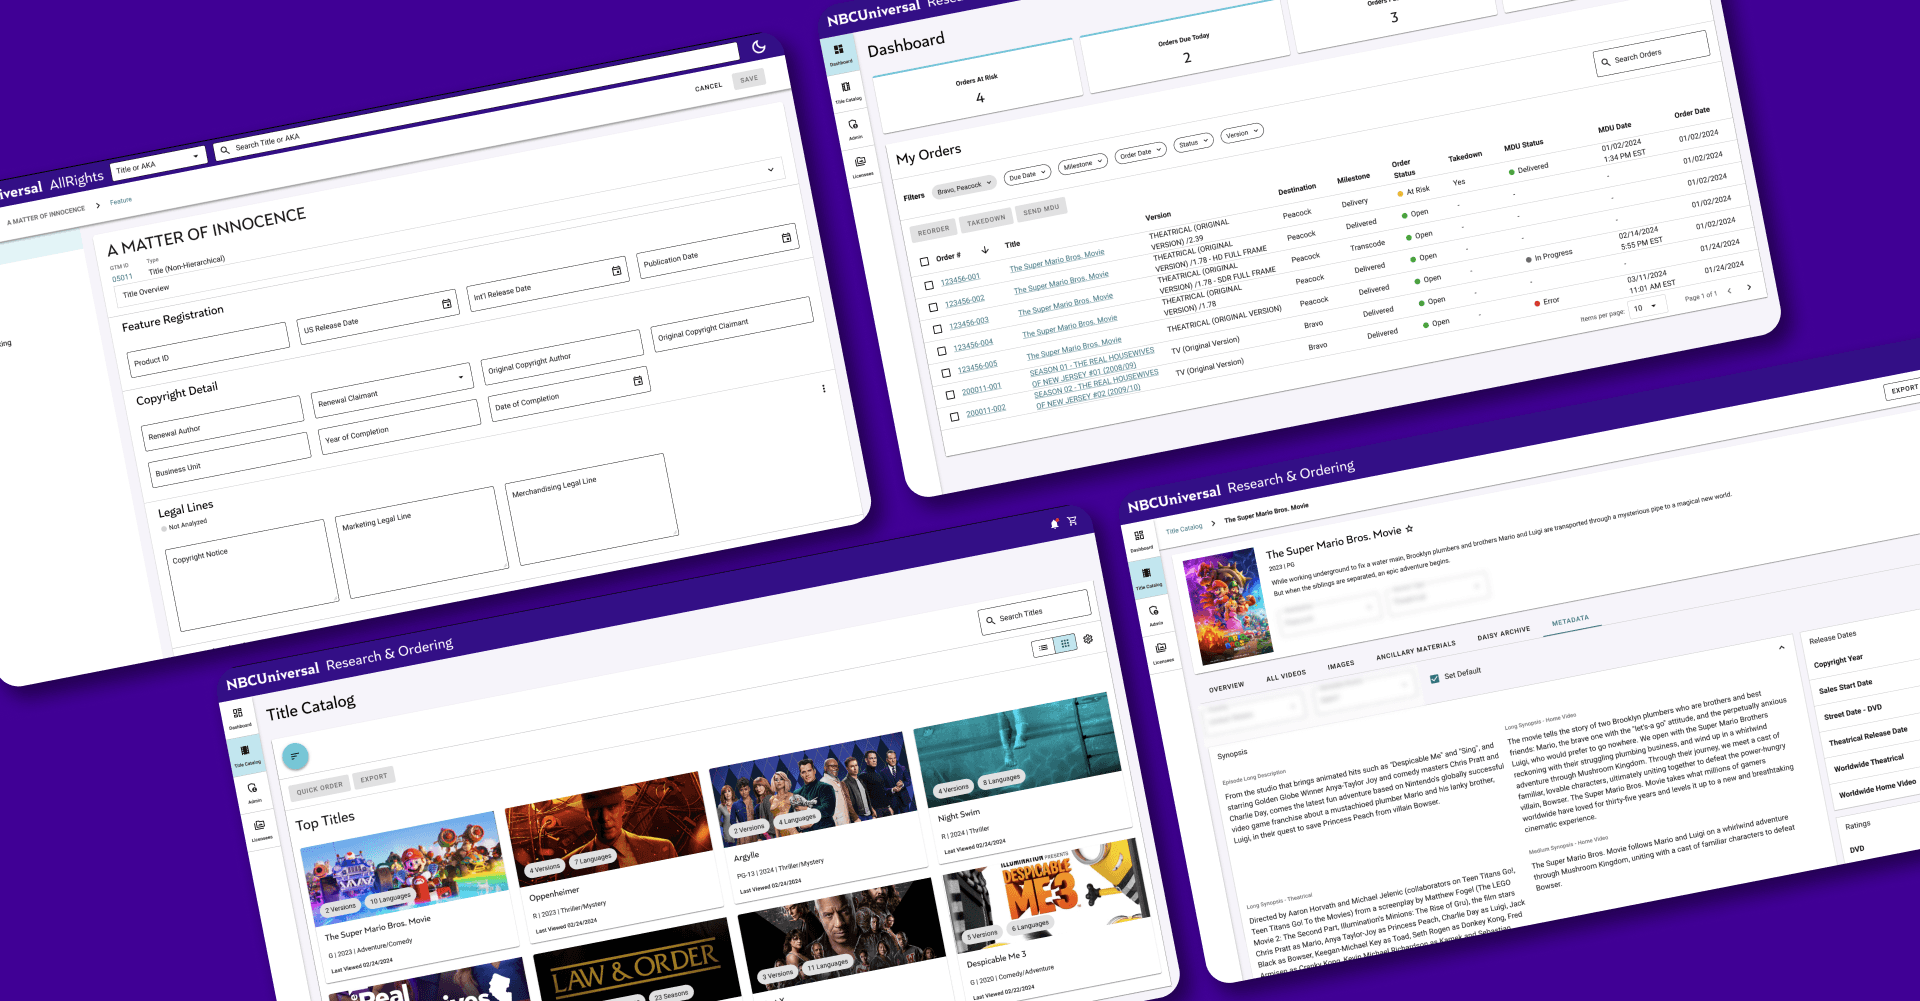Check the box for order 200011-002
Image resolution: width=1920 pixels, height=1001 pixels.
955,416
